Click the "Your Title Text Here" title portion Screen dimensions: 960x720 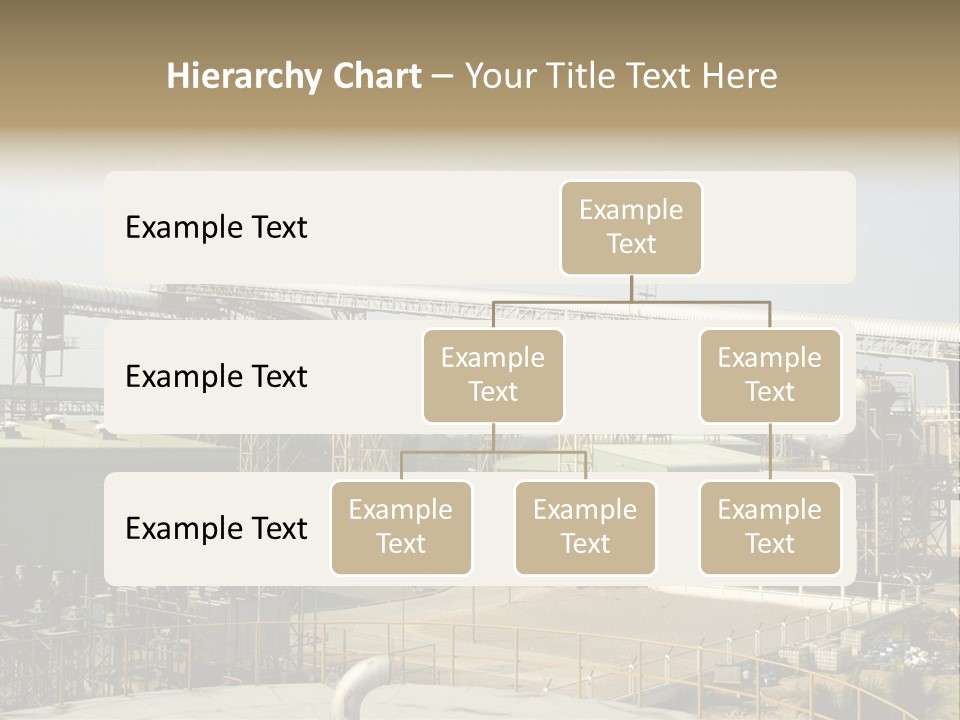620,76
